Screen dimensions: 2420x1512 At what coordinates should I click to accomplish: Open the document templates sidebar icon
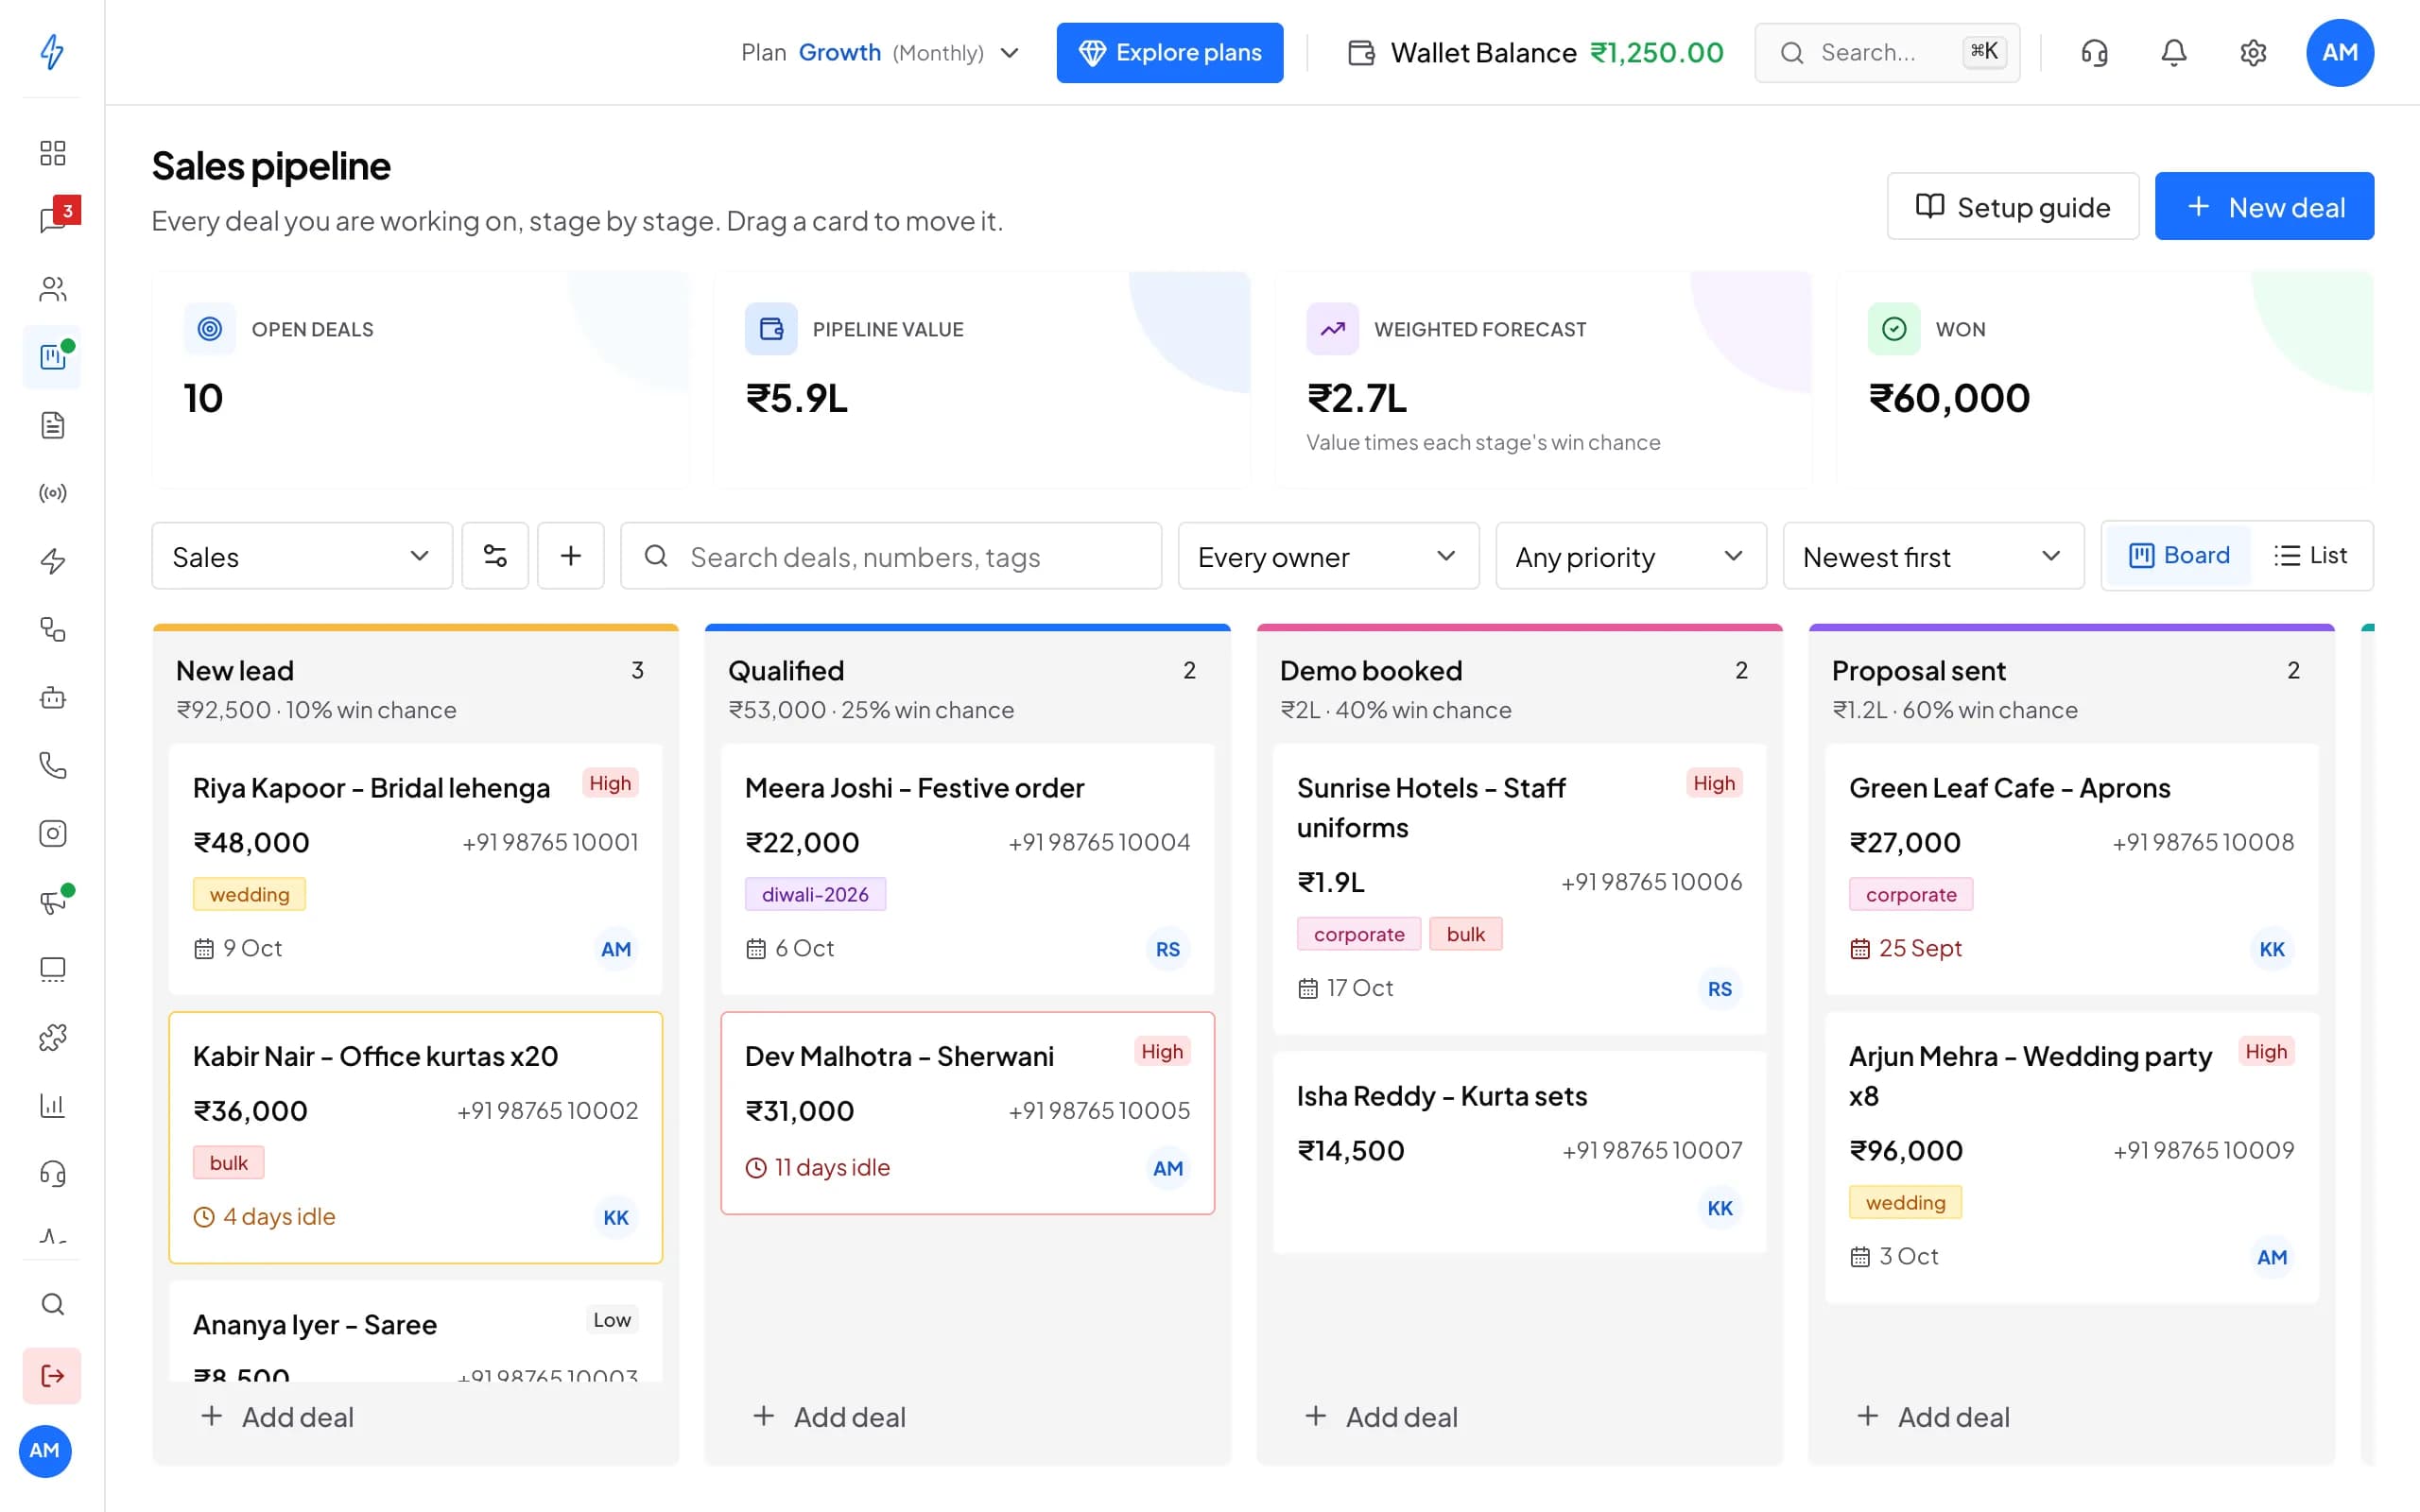(52, 425)
